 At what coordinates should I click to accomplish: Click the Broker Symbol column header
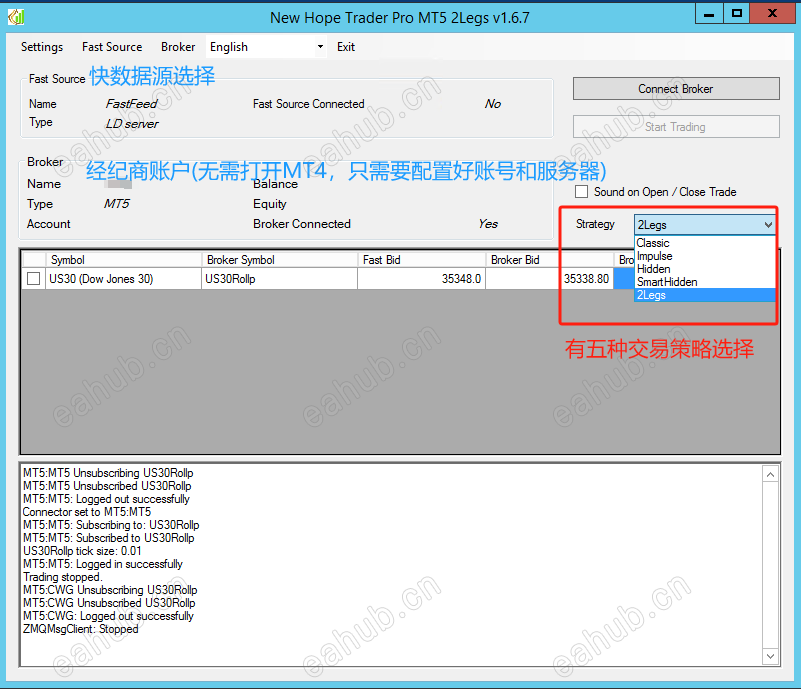(279, 260)
